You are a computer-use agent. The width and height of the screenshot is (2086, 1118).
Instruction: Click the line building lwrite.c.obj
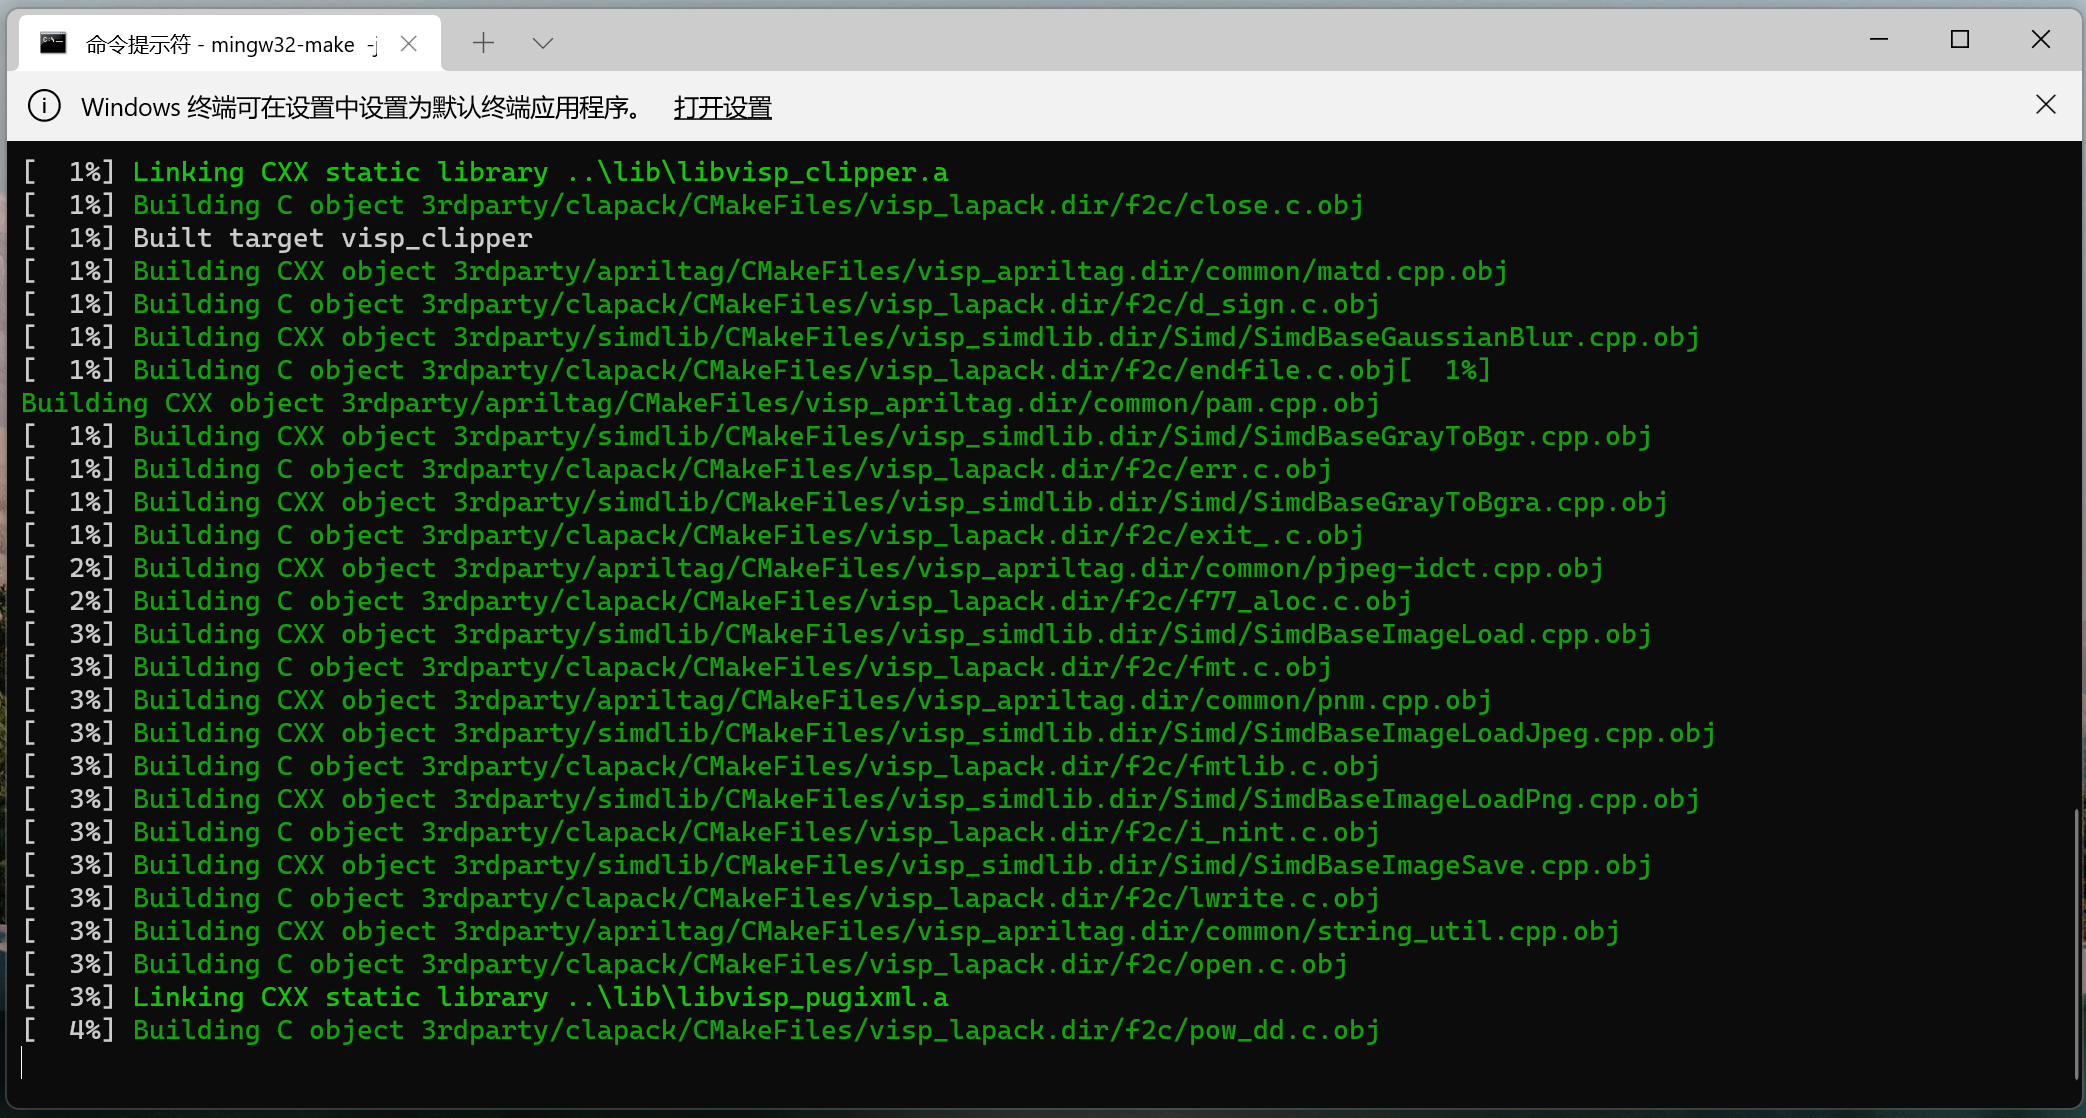point(701,898)
